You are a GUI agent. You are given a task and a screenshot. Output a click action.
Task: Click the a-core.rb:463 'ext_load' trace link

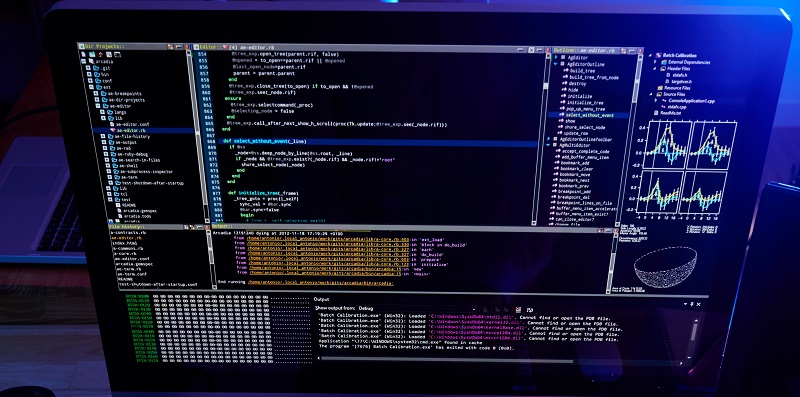[x=328, y=239]
